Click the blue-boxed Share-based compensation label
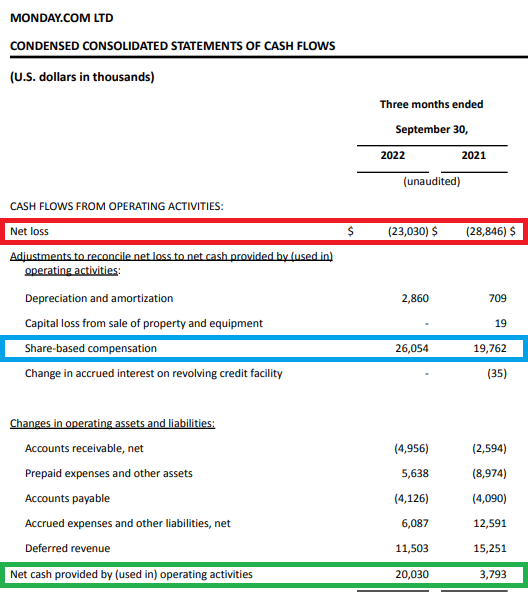Screen dimensions: 528x608 point(91,348)
